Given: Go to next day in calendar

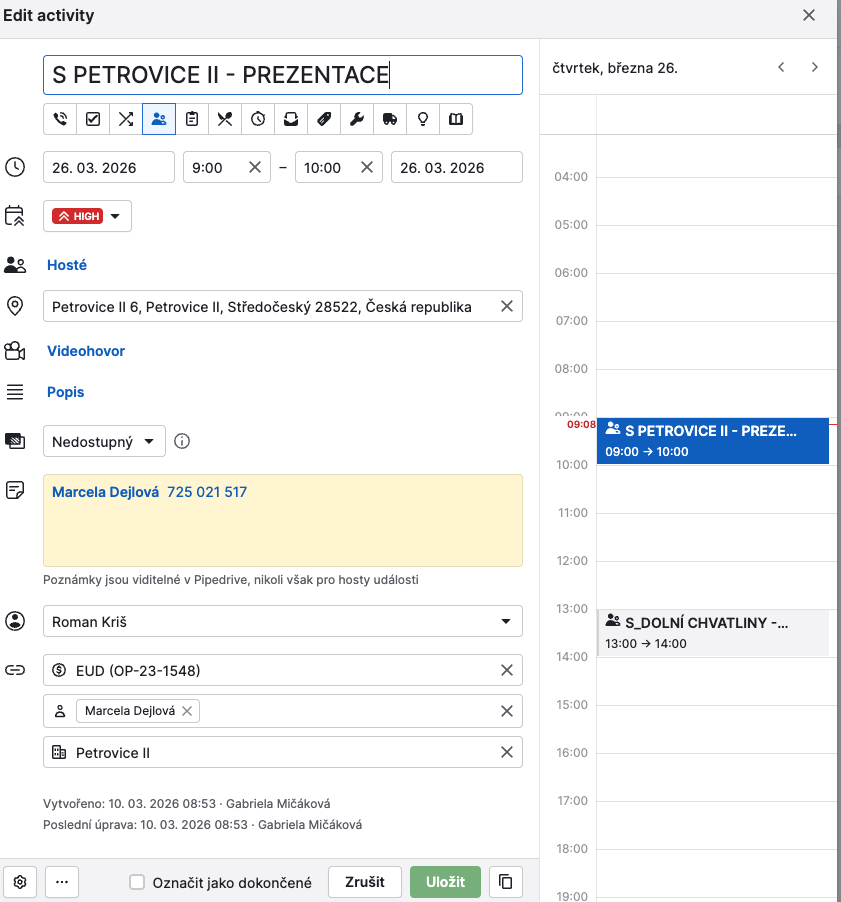Looking at the screenshot, I should coord(814,67).
